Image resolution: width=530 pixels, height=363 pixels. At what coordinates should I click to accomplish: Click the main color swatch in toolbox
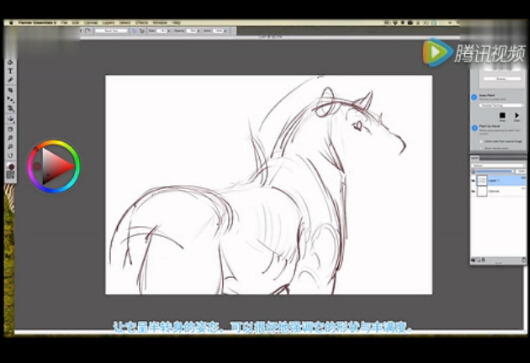(11, 167)
